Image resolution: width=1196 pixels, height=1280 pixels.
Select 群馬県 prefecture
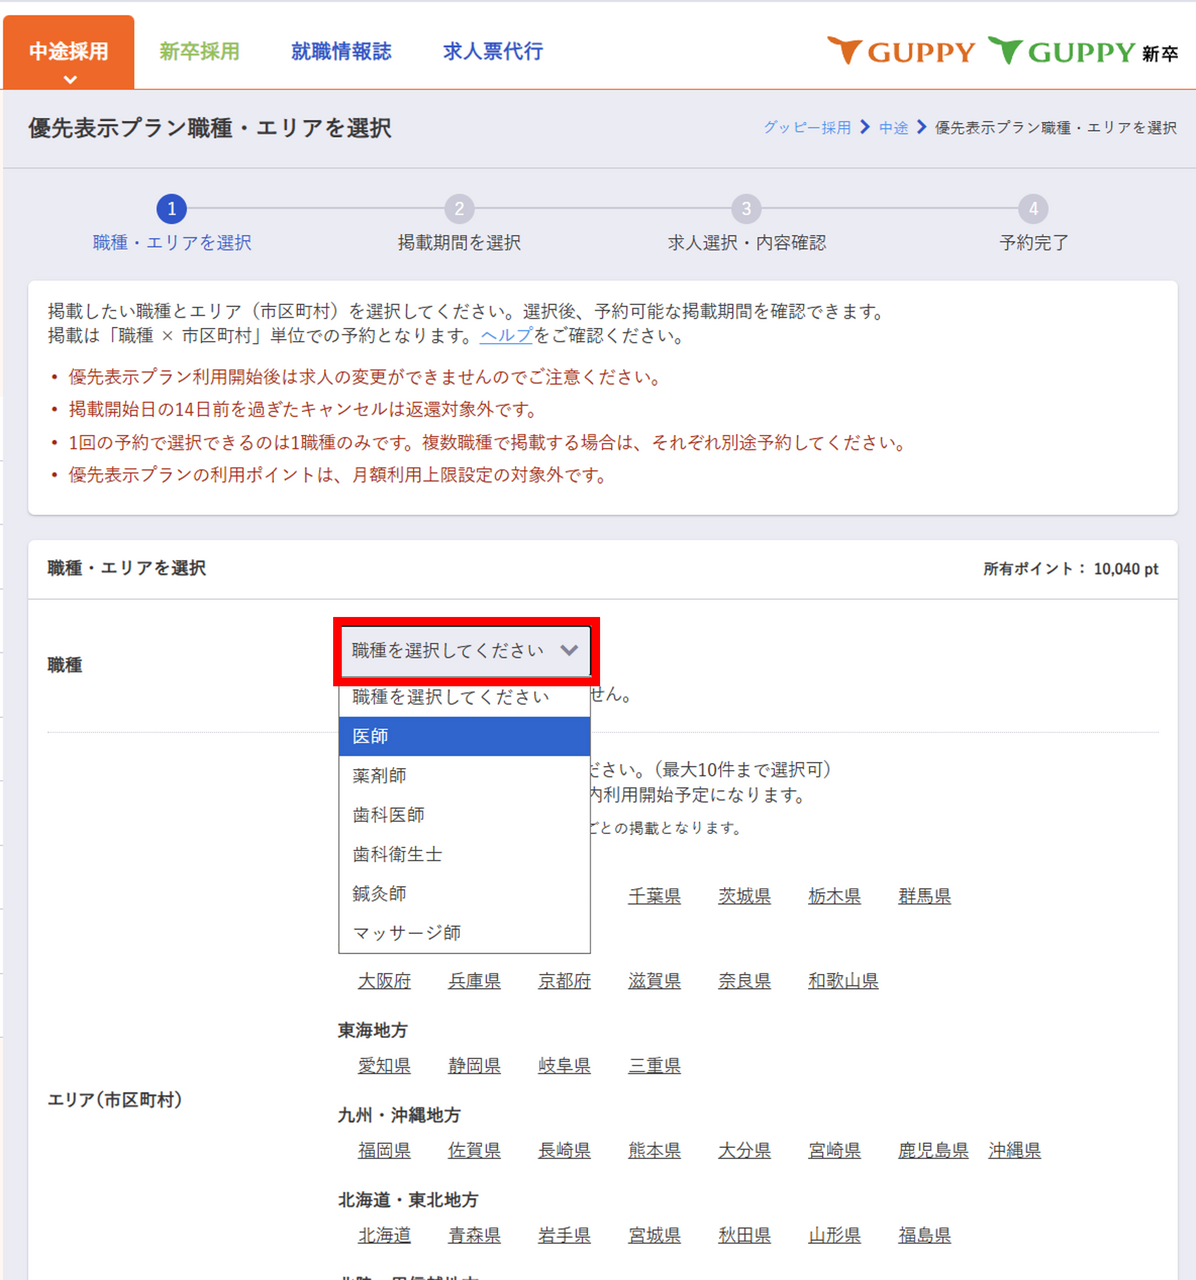(x=924, y=896)
